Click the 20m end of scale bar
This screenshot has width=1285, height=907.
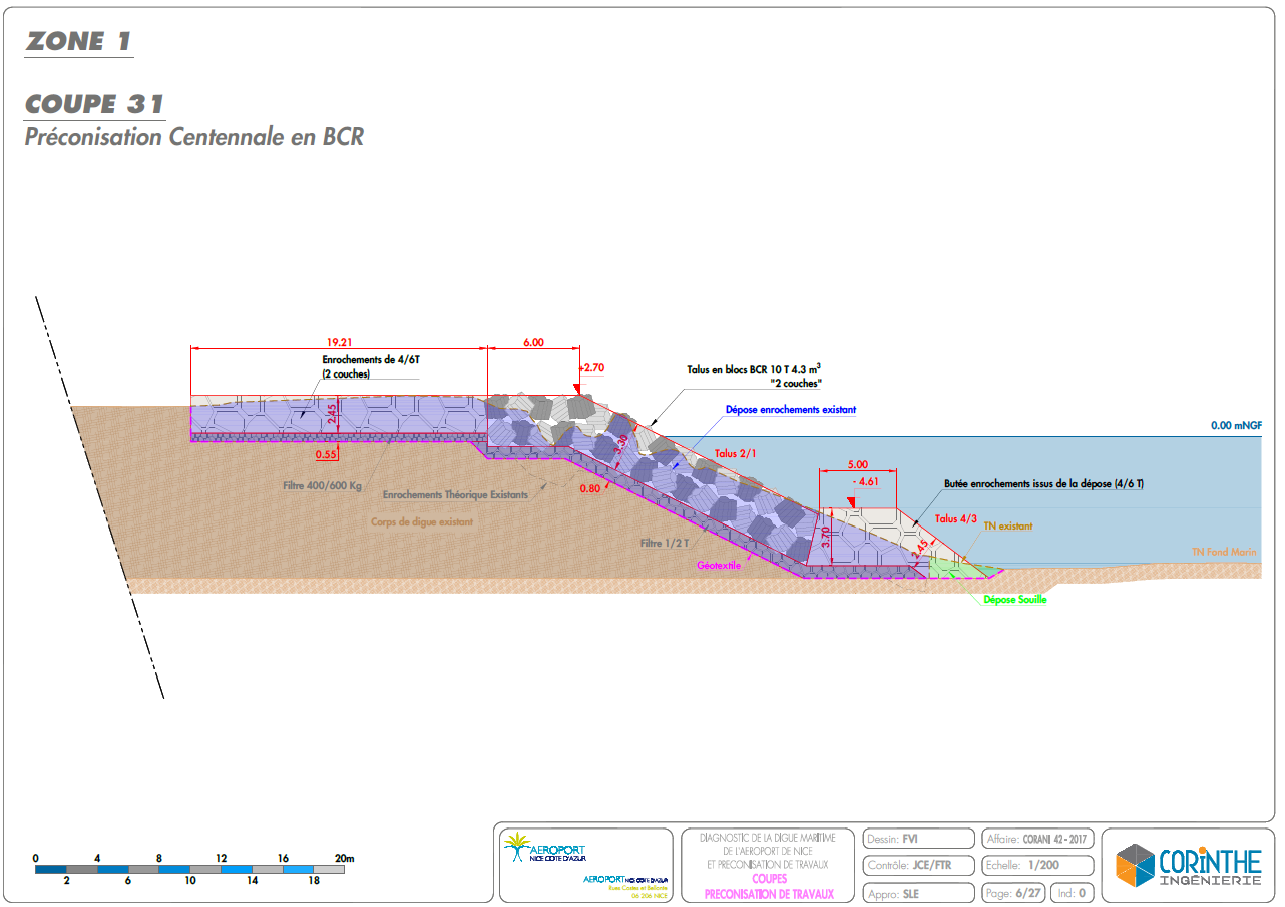[345, 859]
